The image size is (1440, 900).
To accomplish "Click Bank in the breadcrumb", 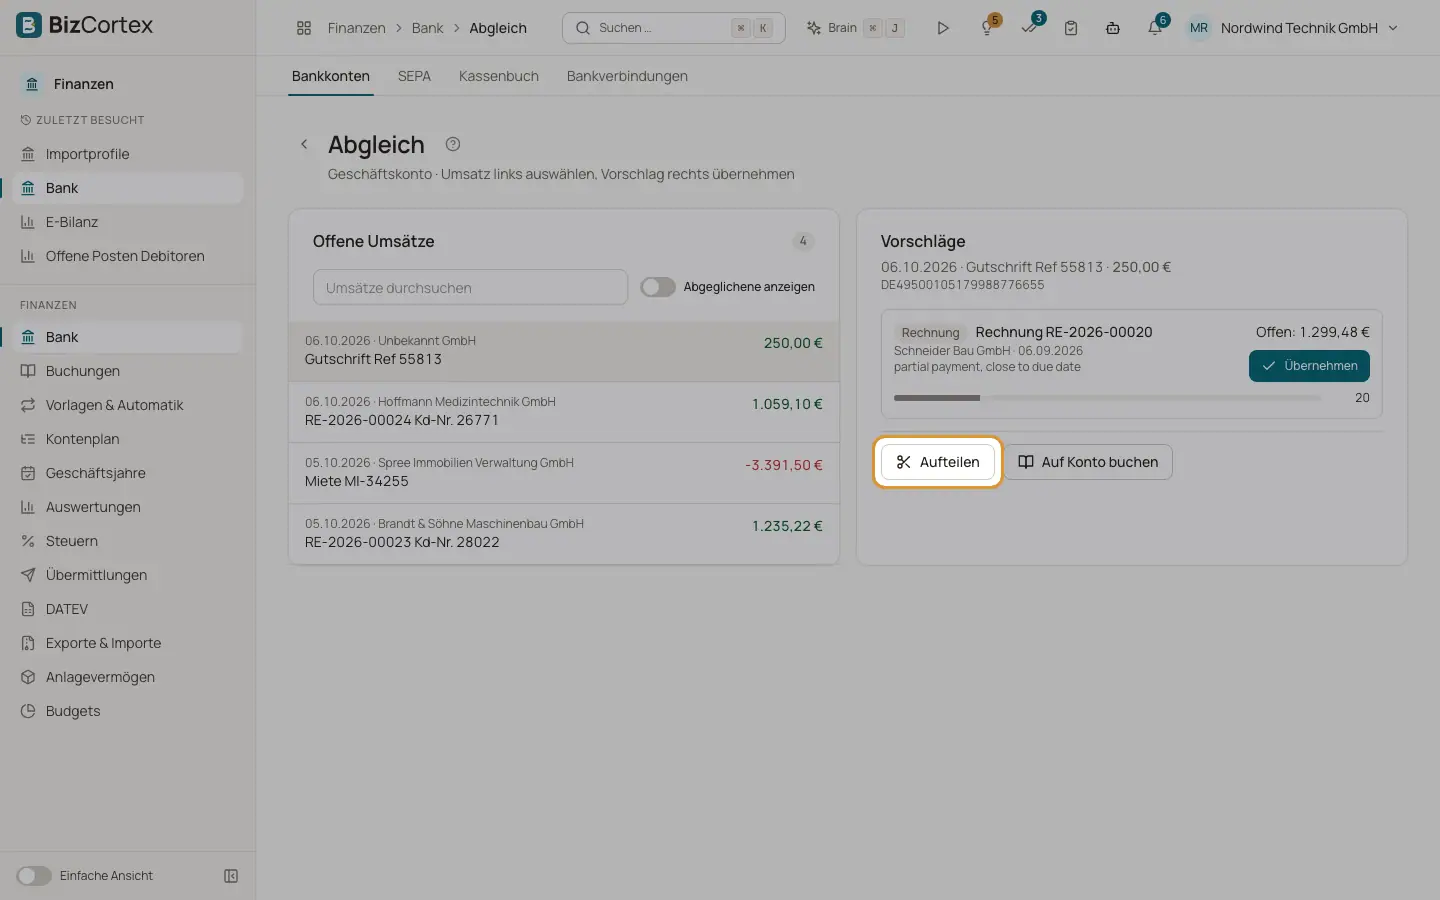I will (x=427, y=28).
